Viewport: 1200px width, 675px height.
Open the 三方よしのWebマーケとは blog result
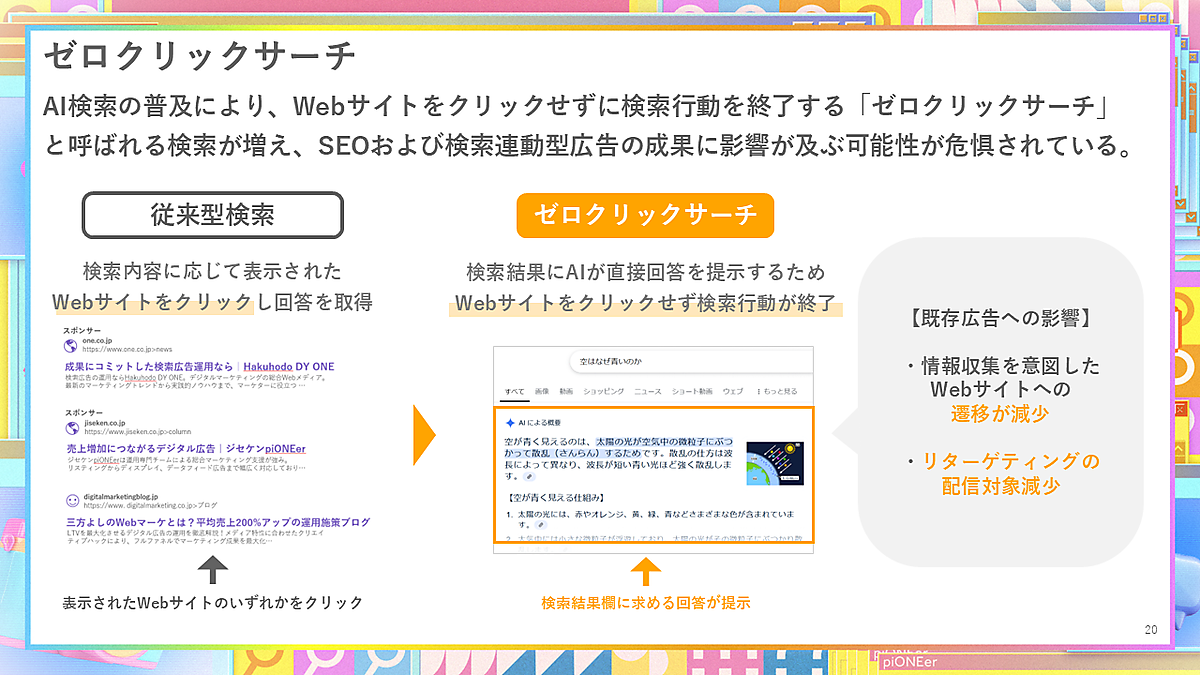pyautogui.click(x=217, y=522)
